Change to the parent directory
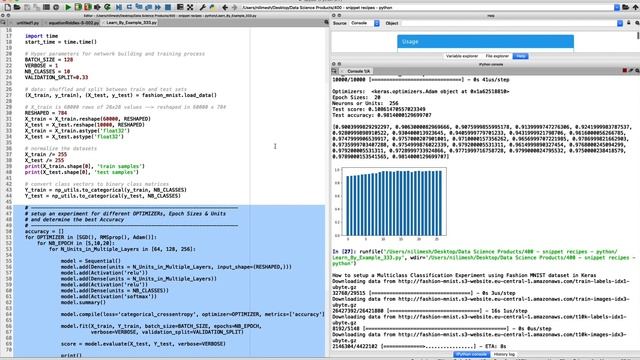The image size is (640, 360). (x=636, y=7)
